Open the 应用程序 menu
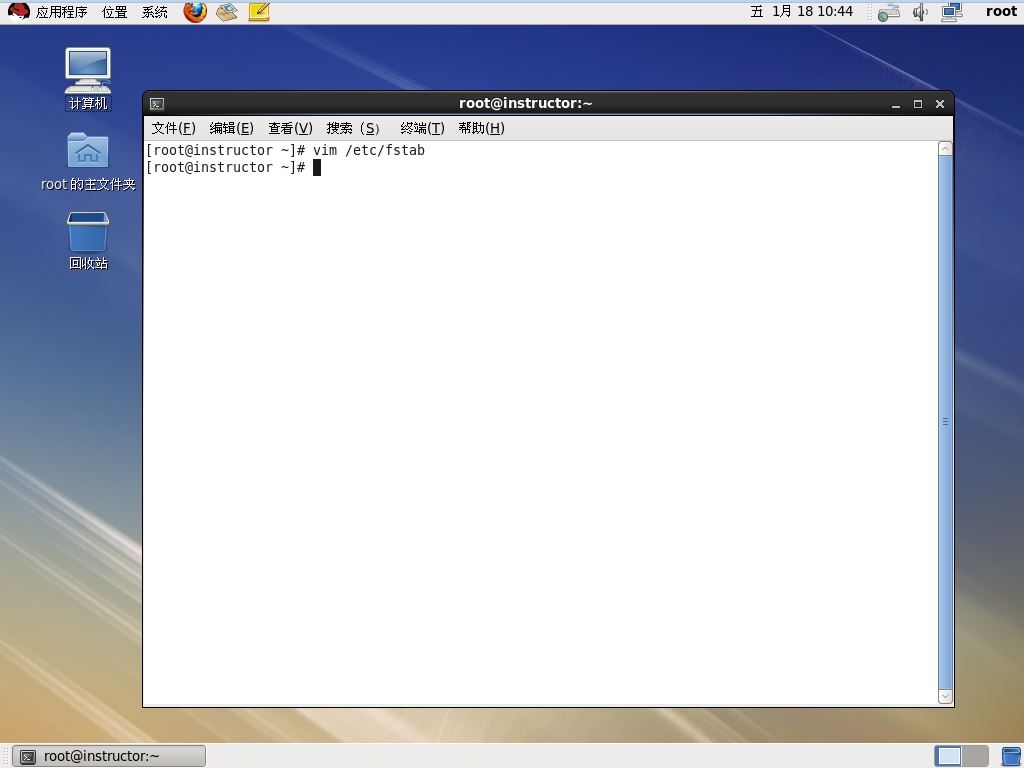The height and width of the screenshot is (768, 1024). [x=61, y=12]
